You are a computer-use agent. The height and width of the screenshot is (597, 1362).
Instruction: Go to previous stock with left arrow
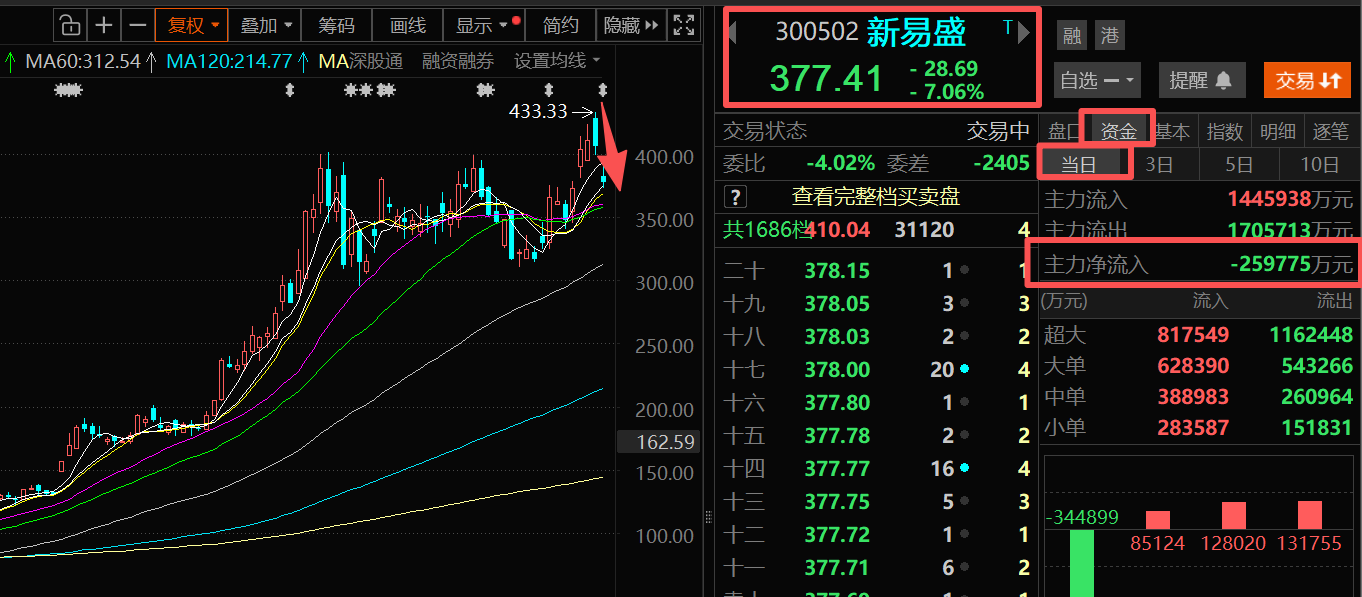732,33
